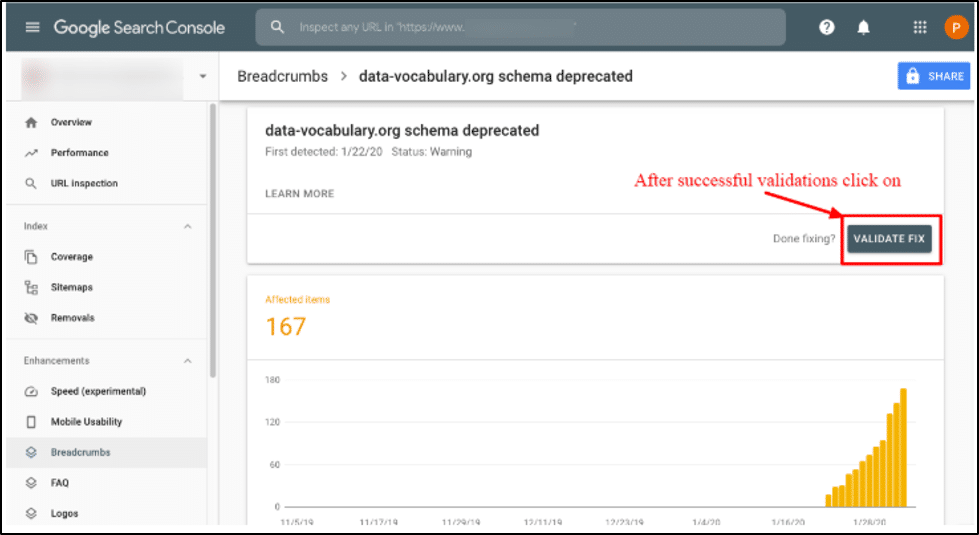This screenshot has width=979, height=535.
Task: Click the SHARE button
Action: 933,76
